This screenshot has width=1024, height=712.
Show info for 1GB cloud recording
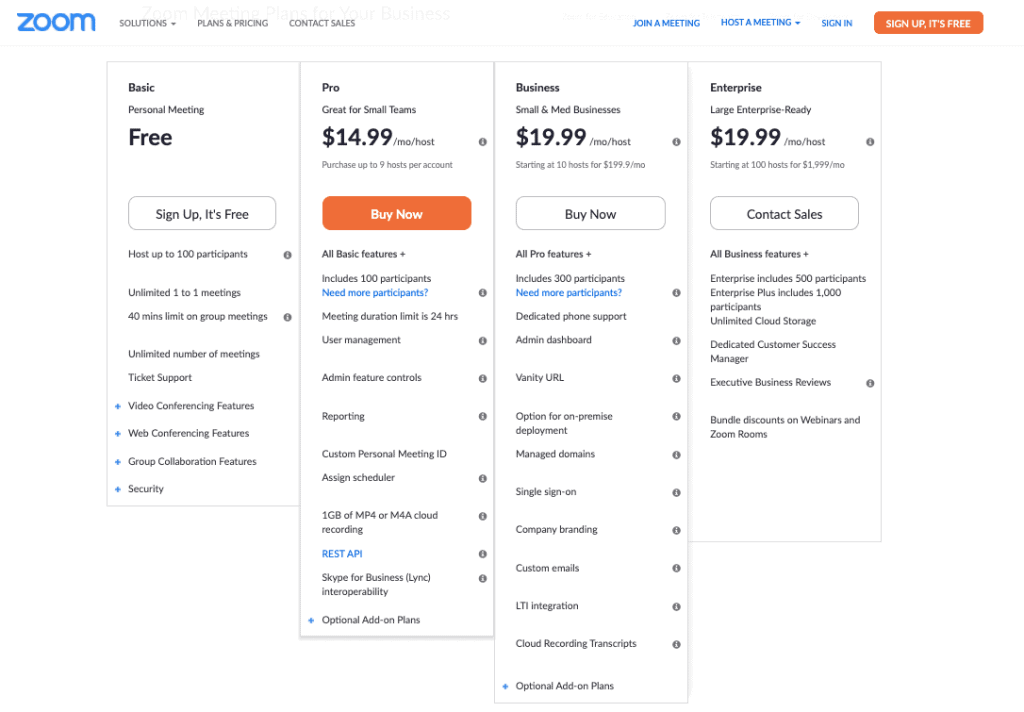point(483,517)
